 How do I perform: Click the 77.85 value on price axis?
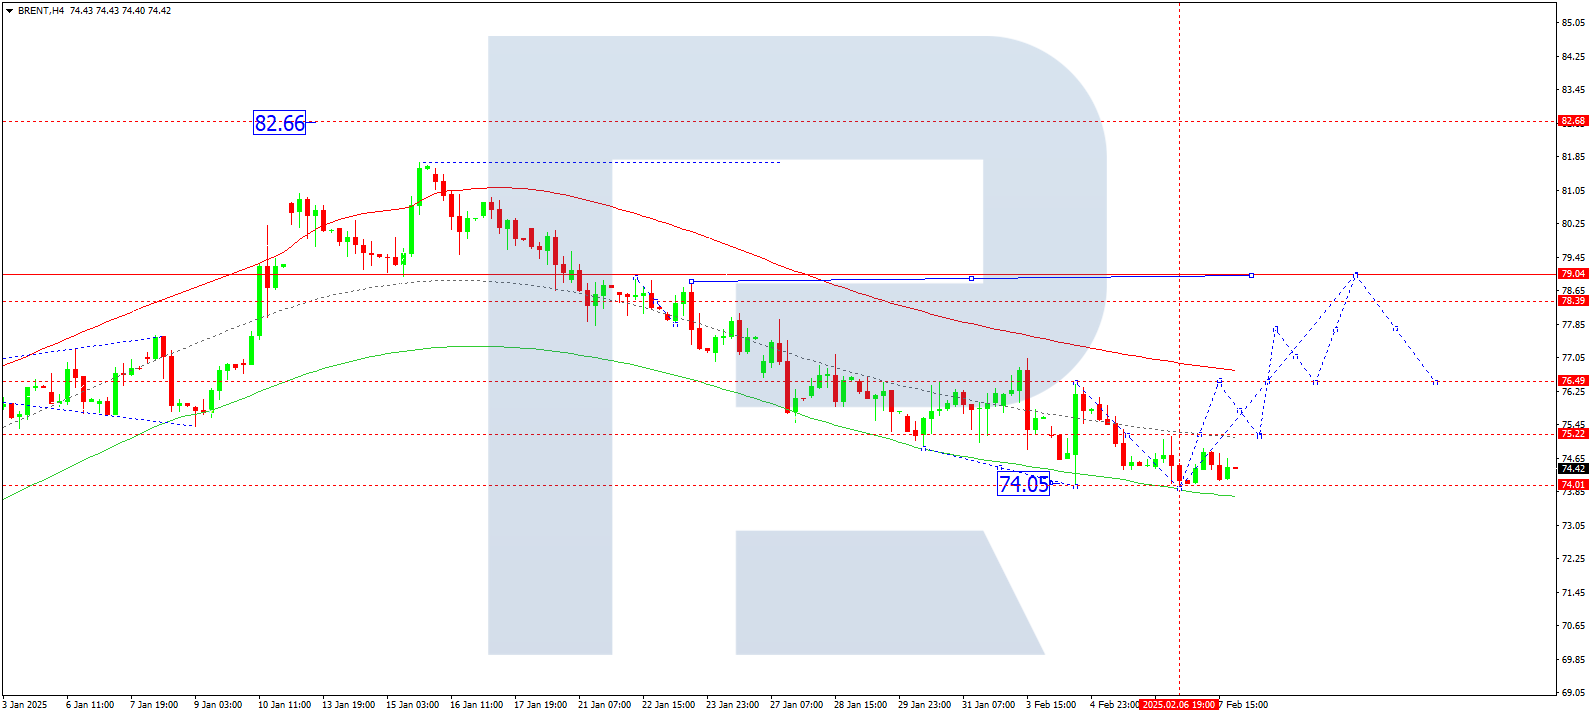pos(1574,325)
